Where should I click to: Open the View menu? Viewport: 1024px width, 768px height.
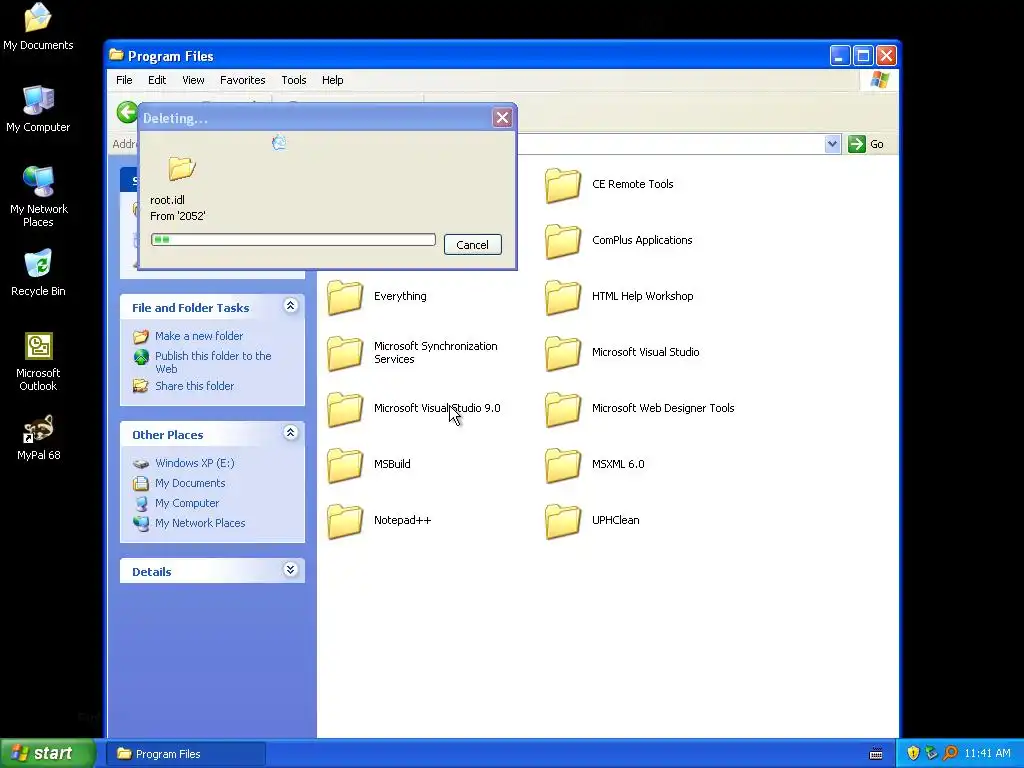[x=193, y=80]
